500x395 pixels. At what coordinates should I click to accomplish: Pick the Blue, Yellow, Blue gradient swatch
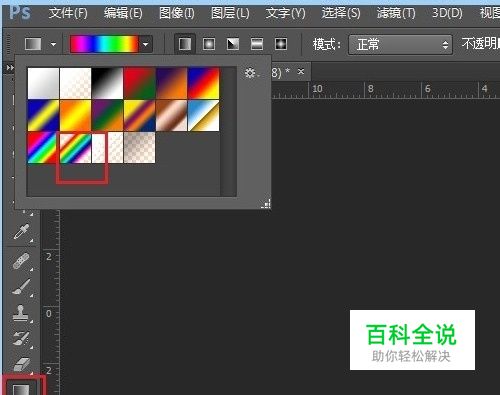coord(43,115)
